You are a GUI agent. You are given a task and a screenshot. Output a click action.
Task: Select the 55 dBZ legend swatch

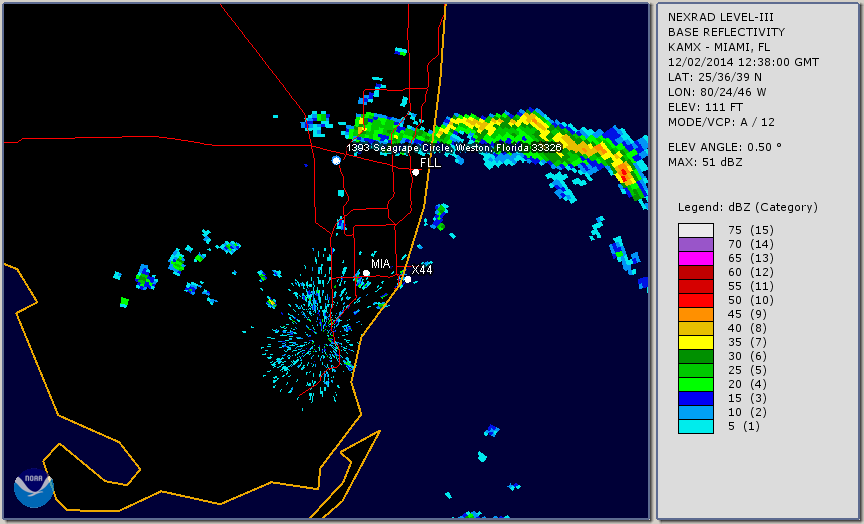pos(695,287)
